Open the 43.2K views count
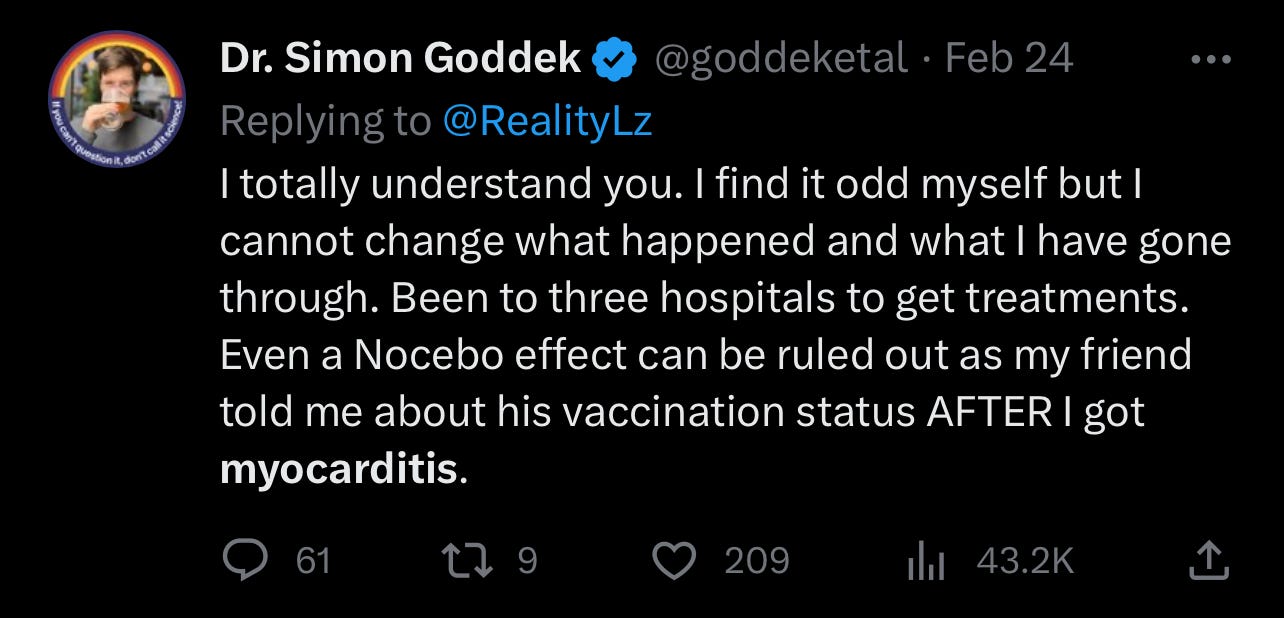This screenshot has width=1284, height=618. click(x=1025, y=561)
